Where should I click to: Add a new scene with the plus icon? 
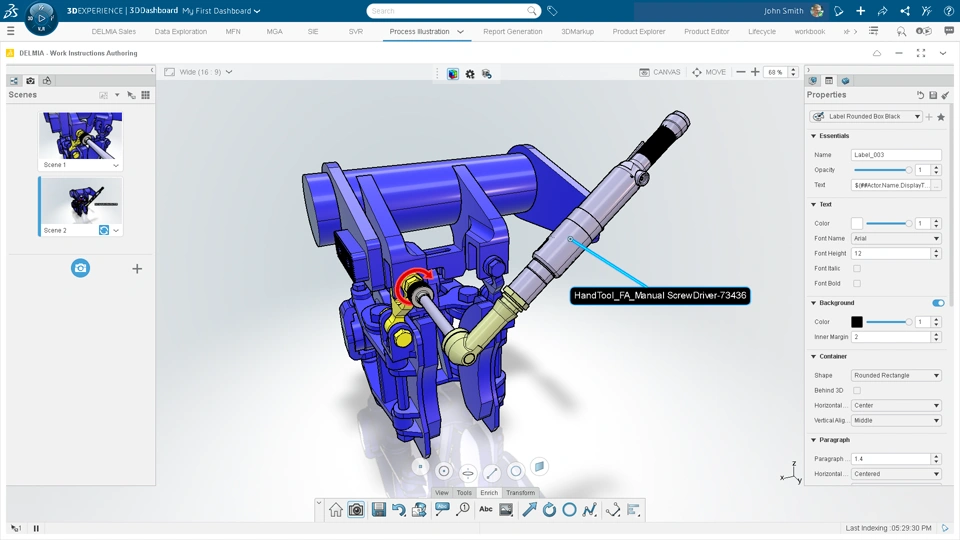coord(137,269)
